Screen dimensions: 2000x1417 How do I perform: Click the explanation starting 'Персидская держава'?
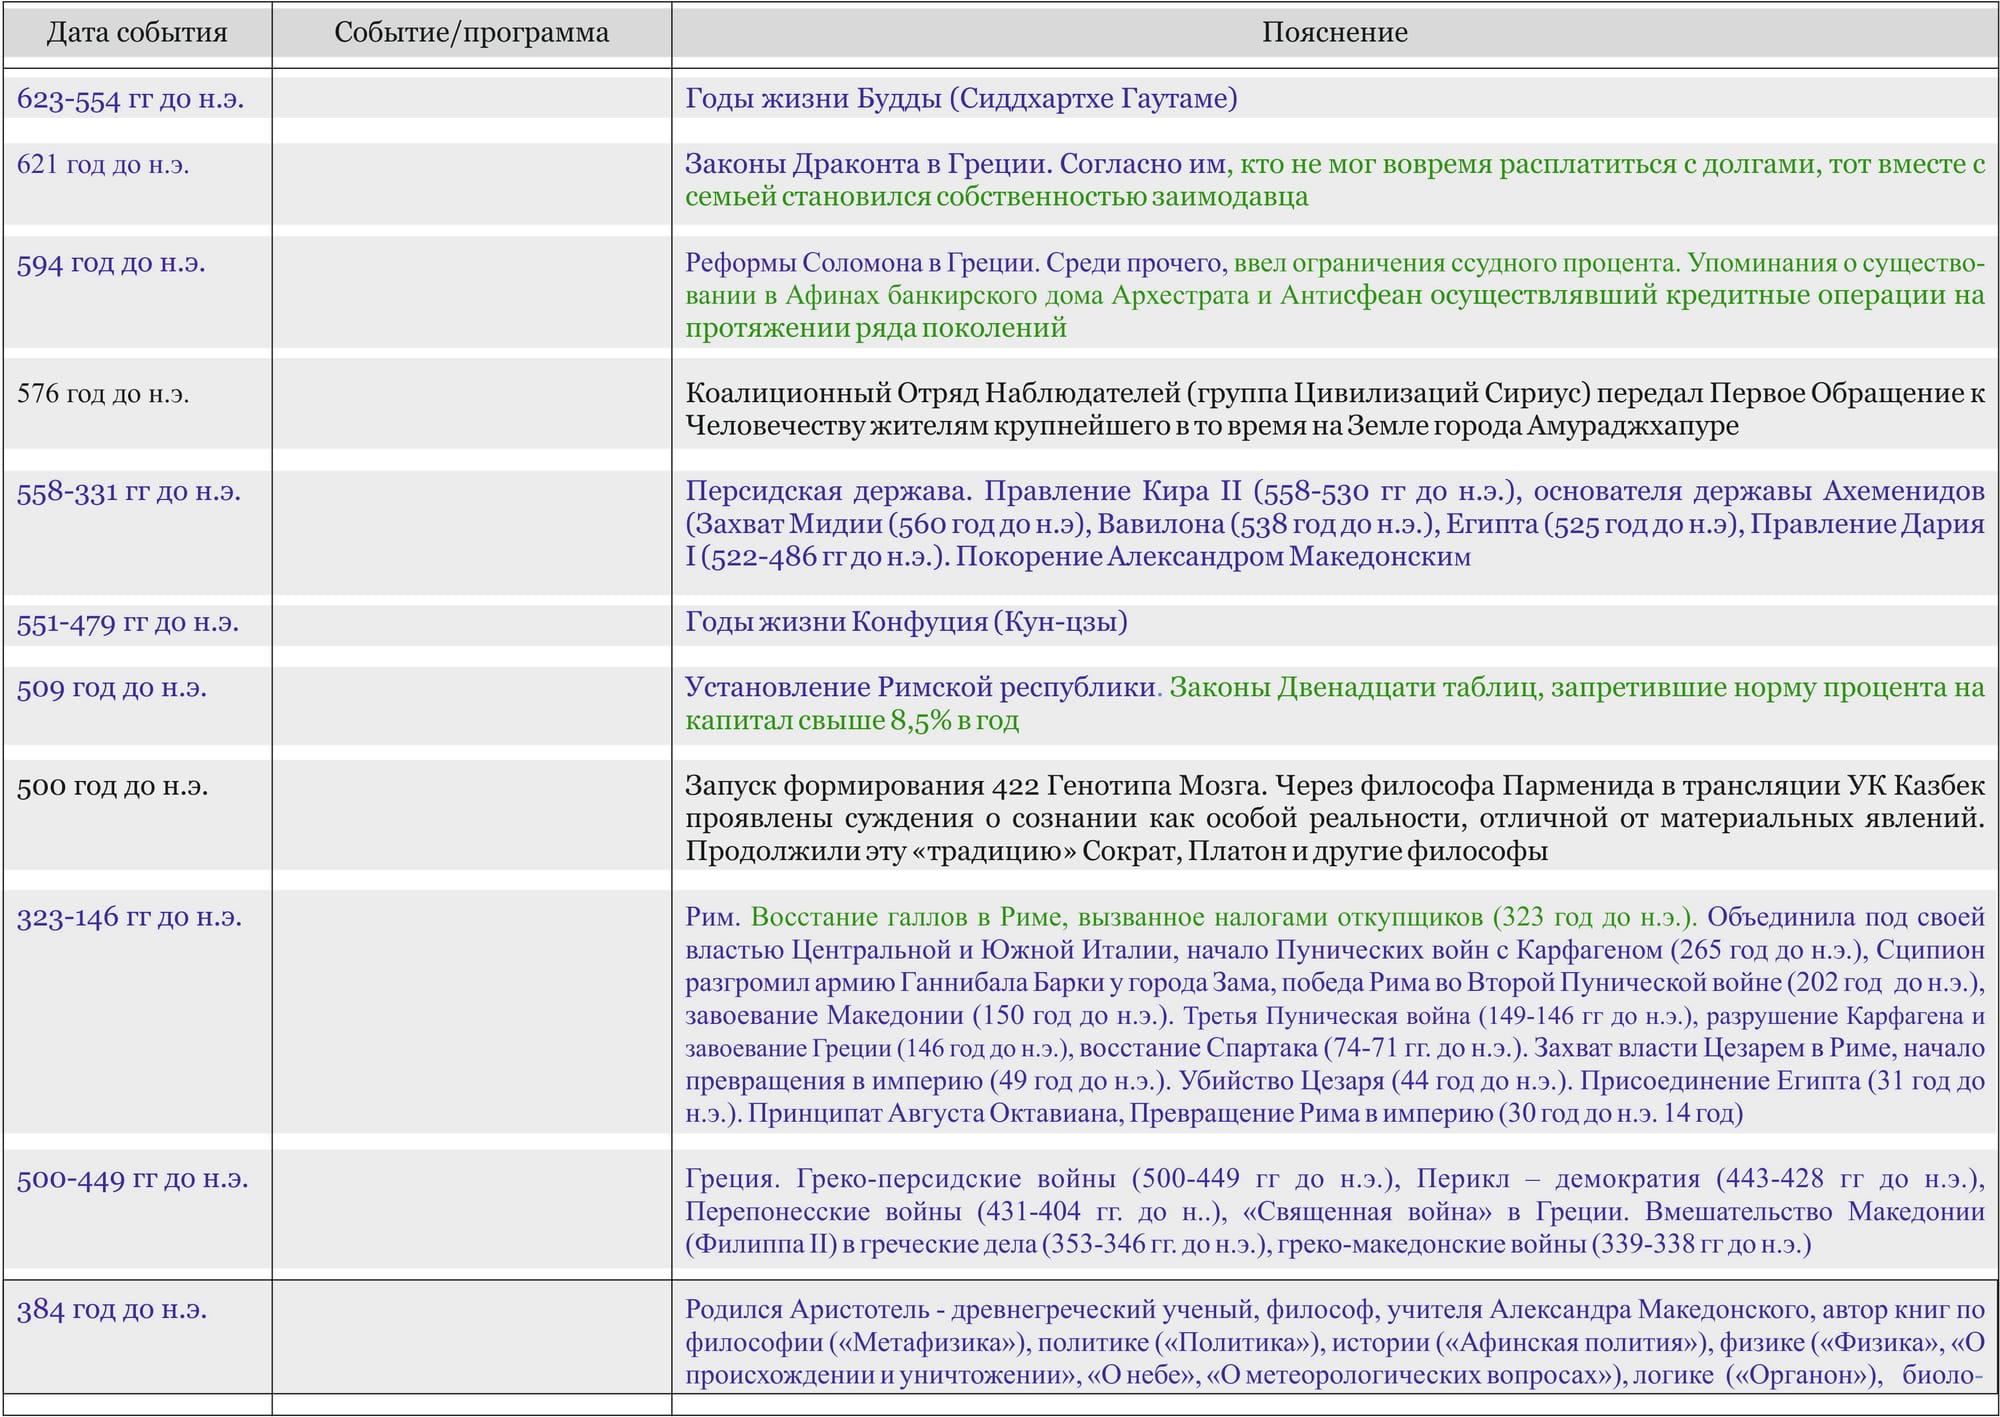tap(1335, 525)
